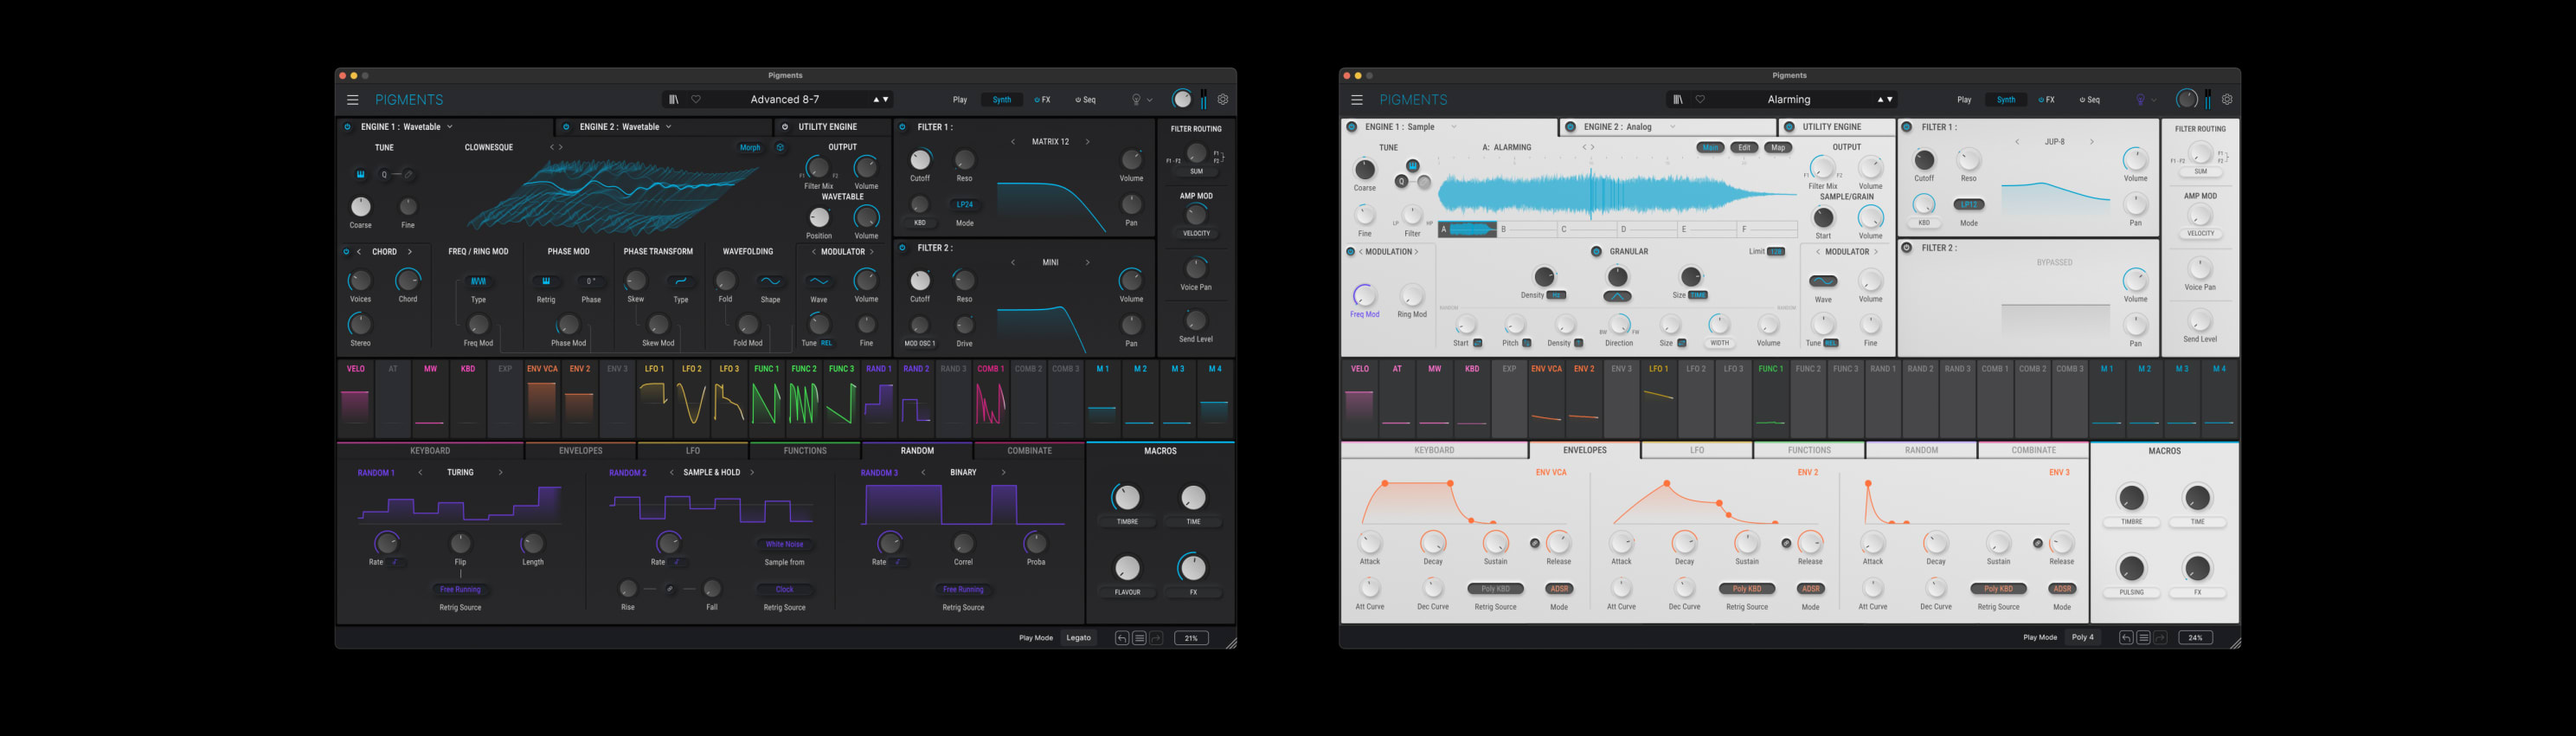2576x736 pixels.
Task: Click Env VCA Poly KBD retrig button
Action: (x=1496, y=589)
